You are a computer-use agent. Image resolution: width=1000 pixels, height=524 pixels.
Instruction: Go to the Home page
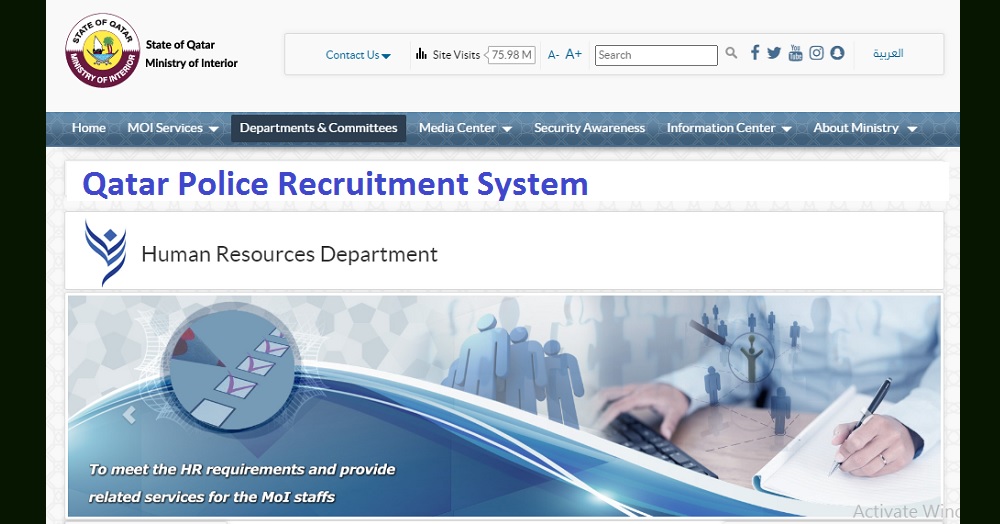pos(88,128)
